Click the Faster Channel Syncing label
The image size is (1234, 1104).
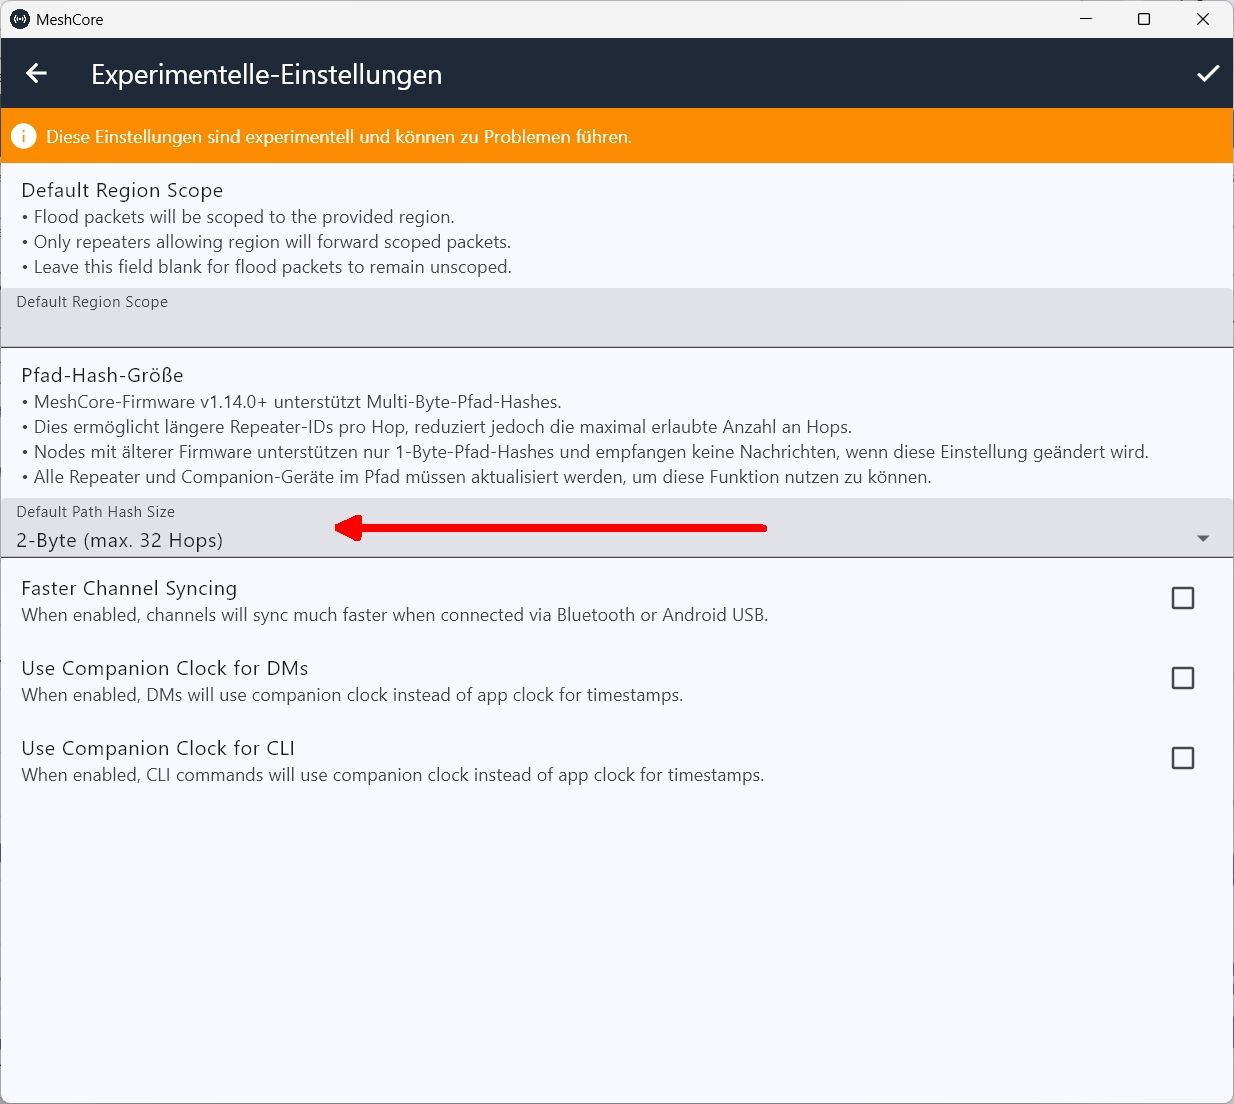click(129, 588)
